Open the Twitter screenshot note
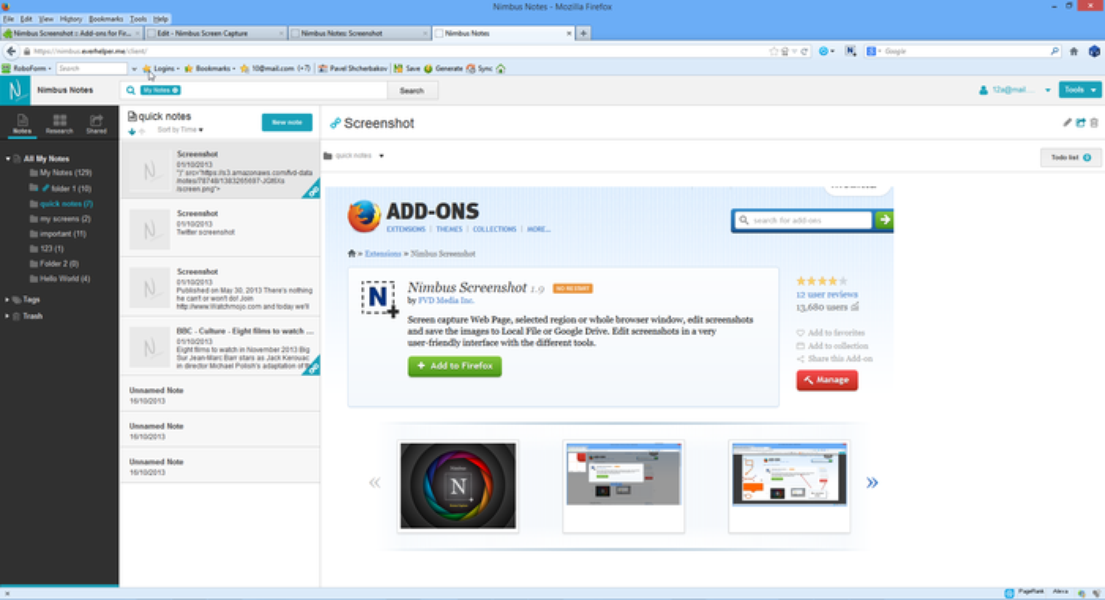This screenshot has height=600, width=1105. pos(220,228)
